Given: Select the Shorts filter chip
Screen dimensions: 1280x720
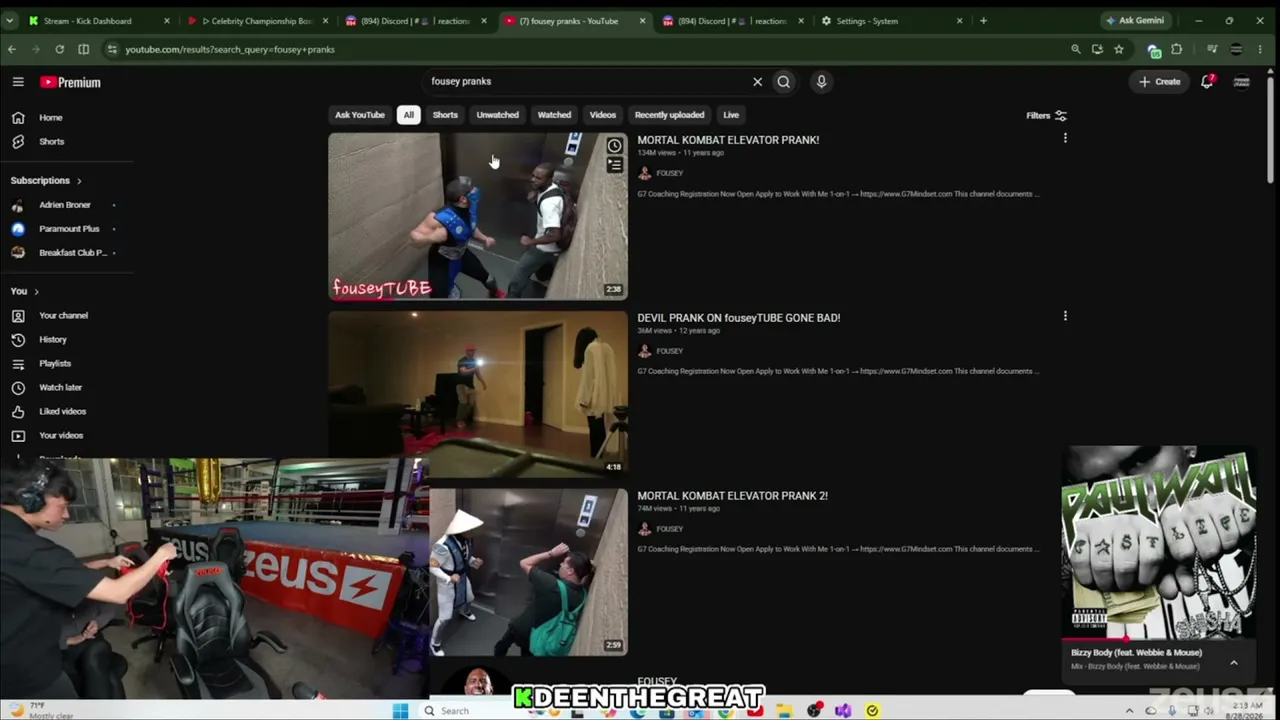Looking at the screenshot, I should click(445, 115).
